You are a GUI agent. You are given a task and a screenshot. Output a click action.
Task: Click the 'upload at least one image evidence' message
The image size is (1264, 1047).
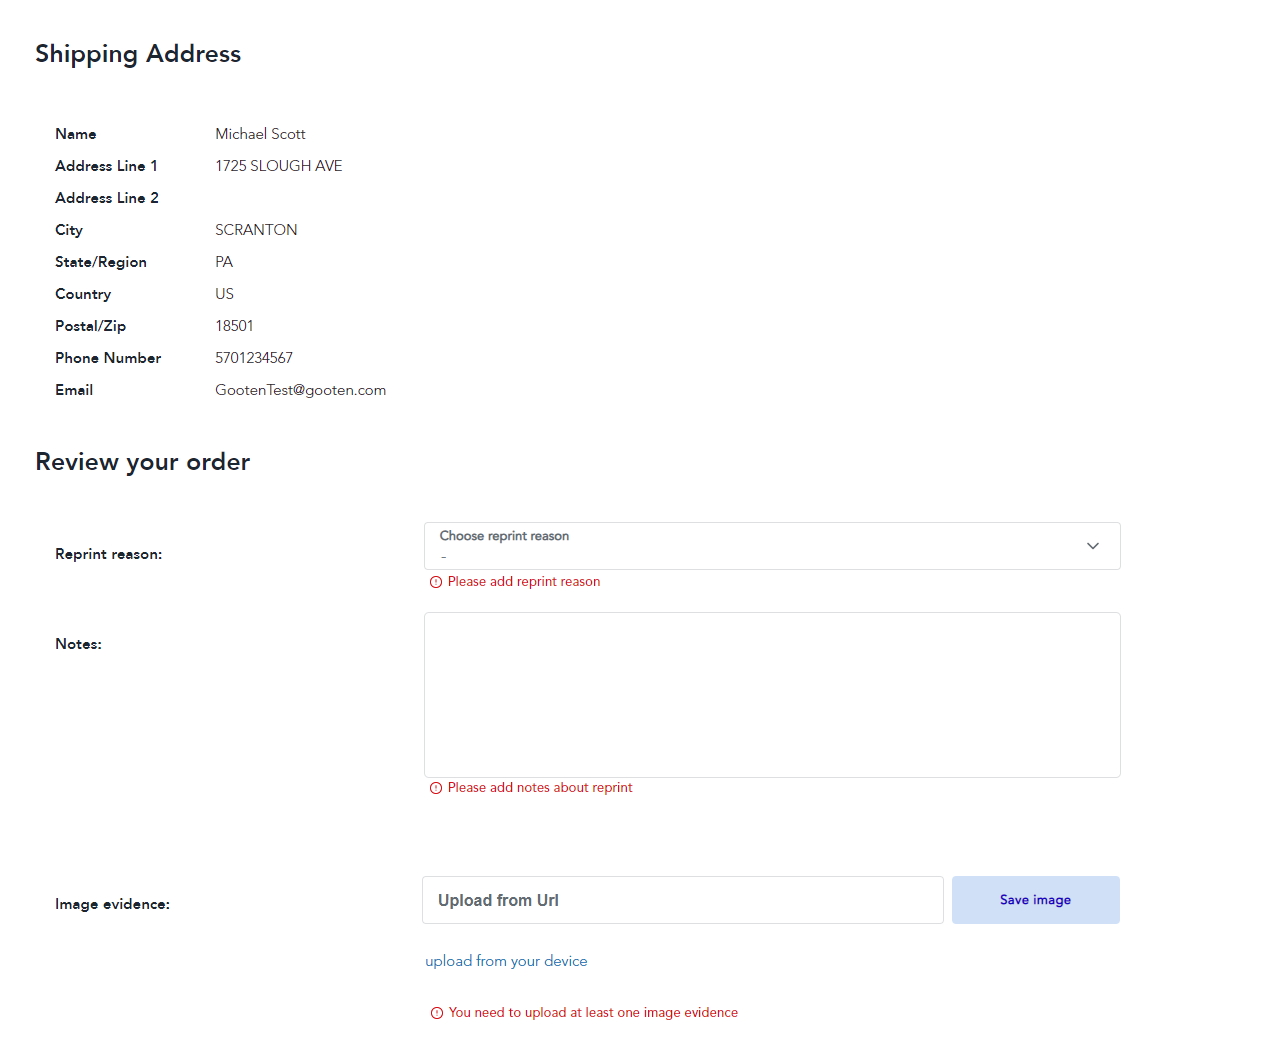593,1013
